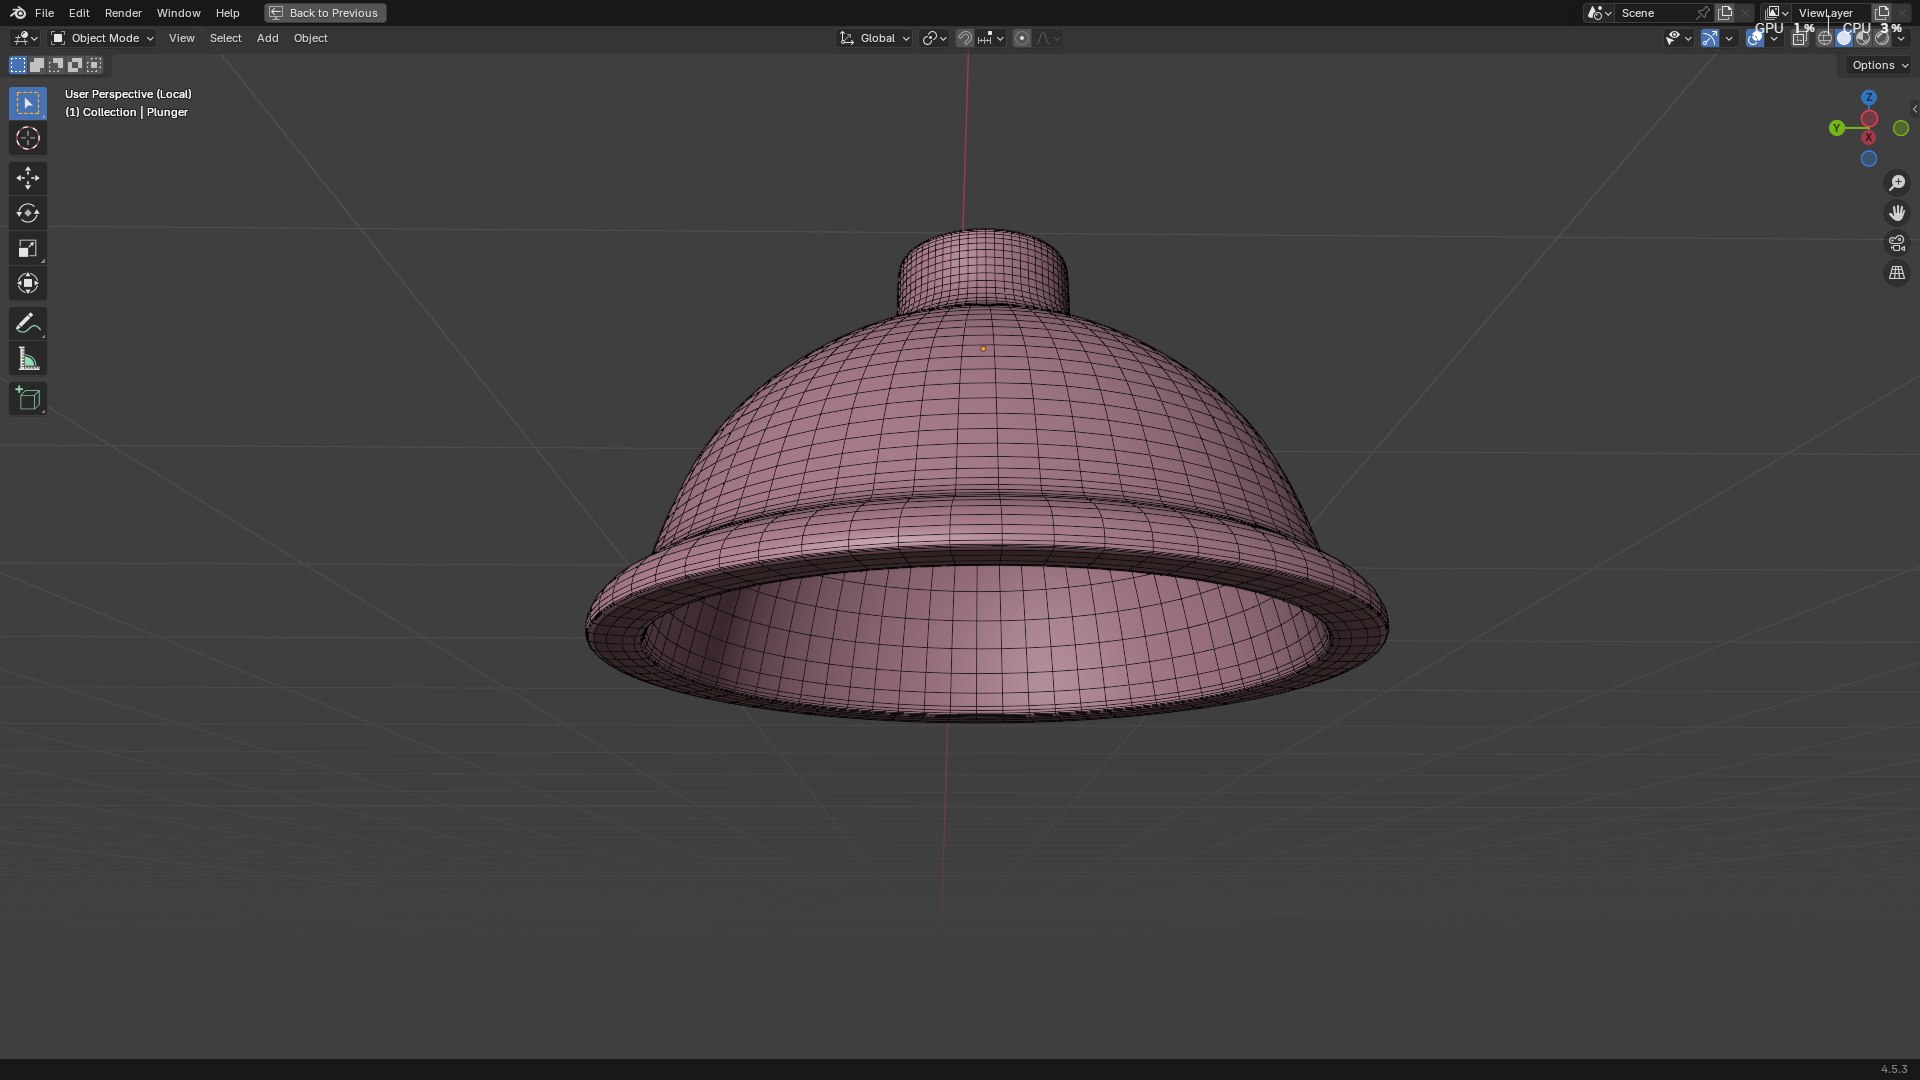Open Global transform orientation dropdown
The height and width of the screenshot is (1080, 1920).
tap(874, 38)
